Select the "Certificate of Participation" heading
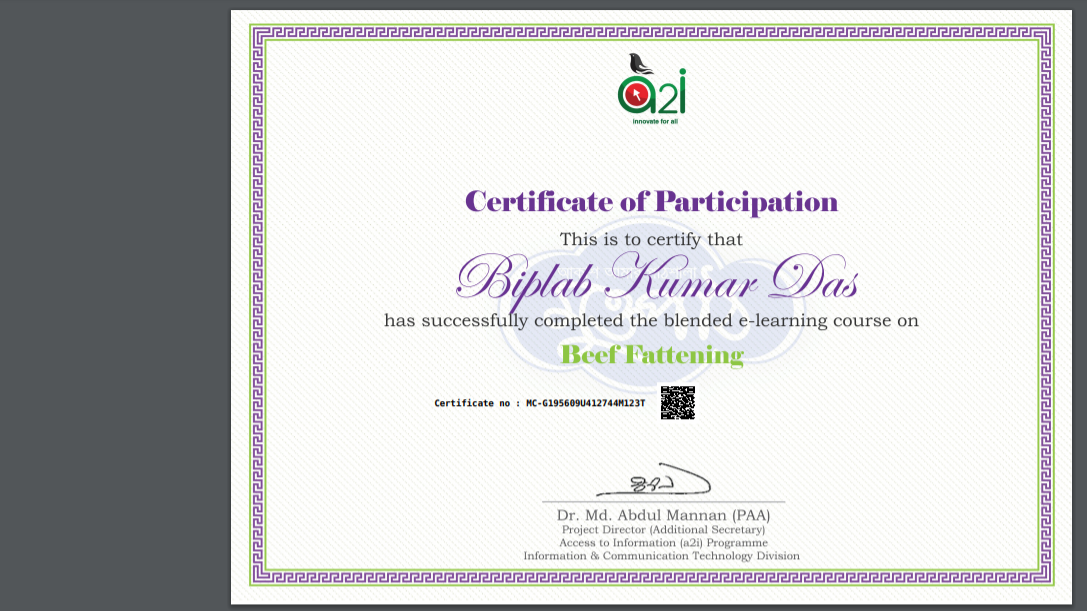This screenshot has width=1087, height=611. tap(651, 202)
